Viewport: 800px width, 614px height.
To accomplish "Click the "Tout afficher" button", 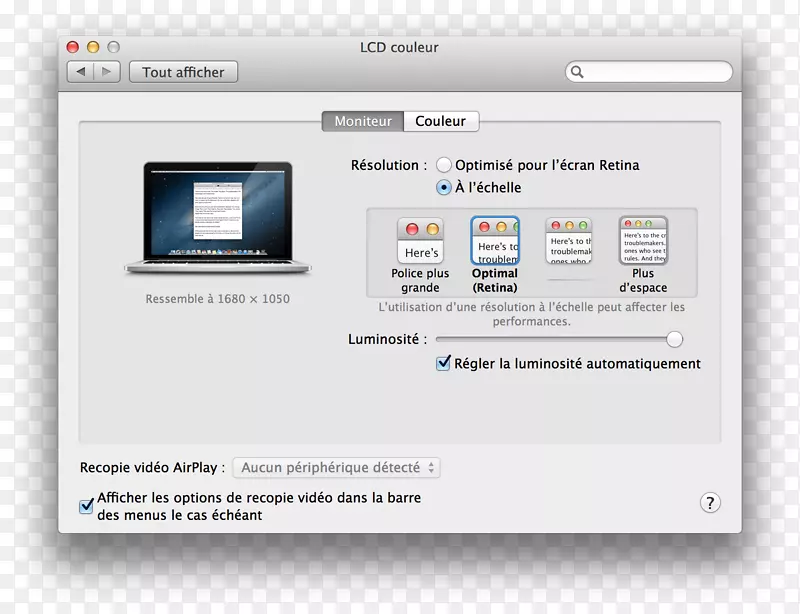I will [x=183, y=71].
